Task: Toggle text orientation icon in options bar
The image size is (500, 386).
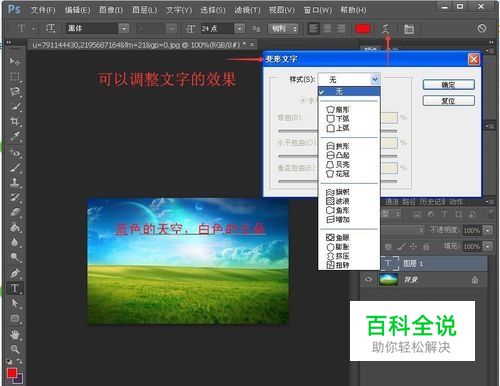Action: coord(50,29)
